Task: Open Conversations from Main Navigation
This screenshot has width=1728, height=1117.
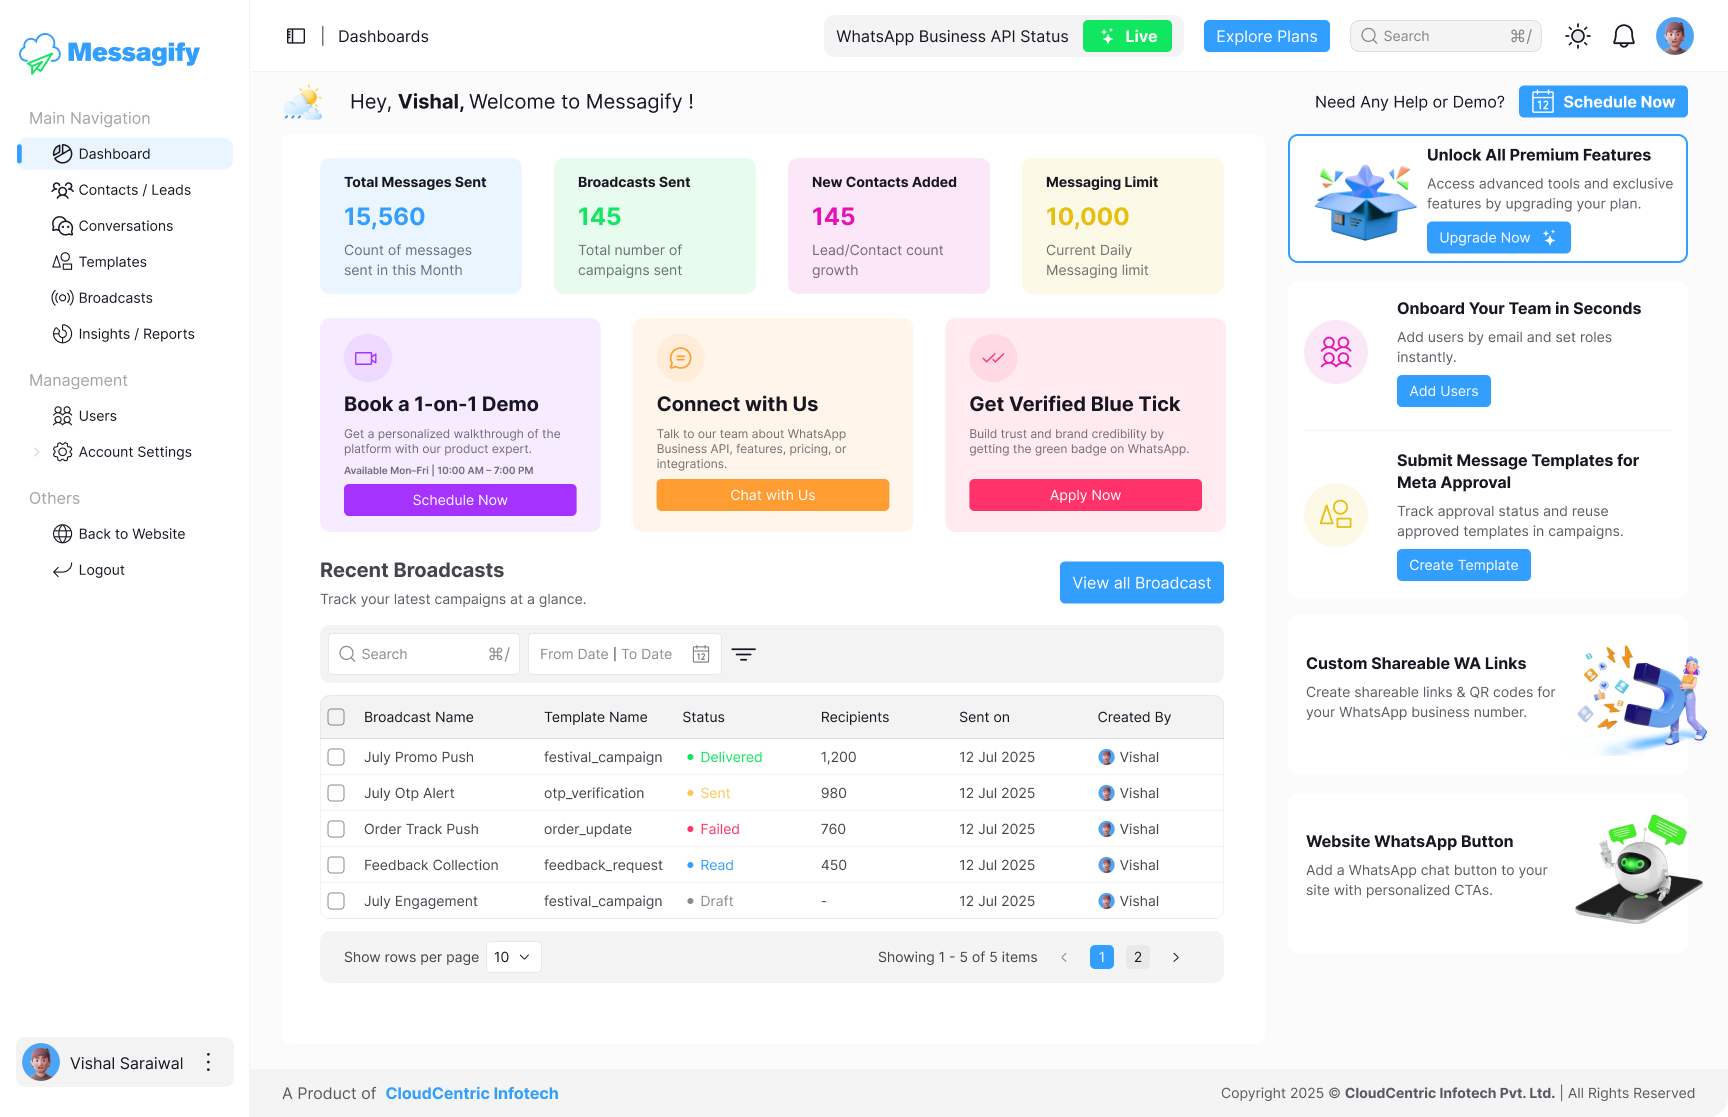Action: (x=126, y=225)
